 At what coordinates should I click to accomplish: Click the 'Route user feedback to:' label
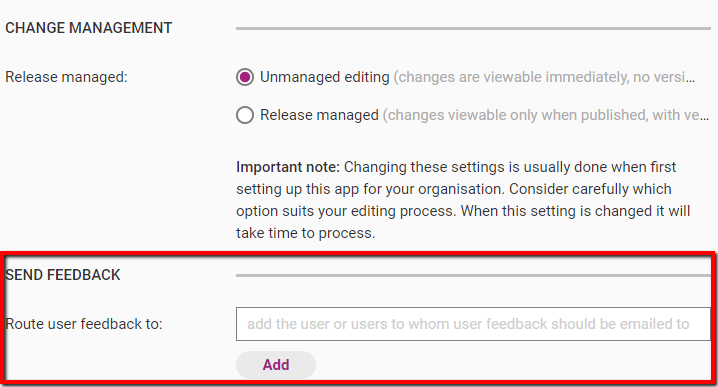(84, 324)
